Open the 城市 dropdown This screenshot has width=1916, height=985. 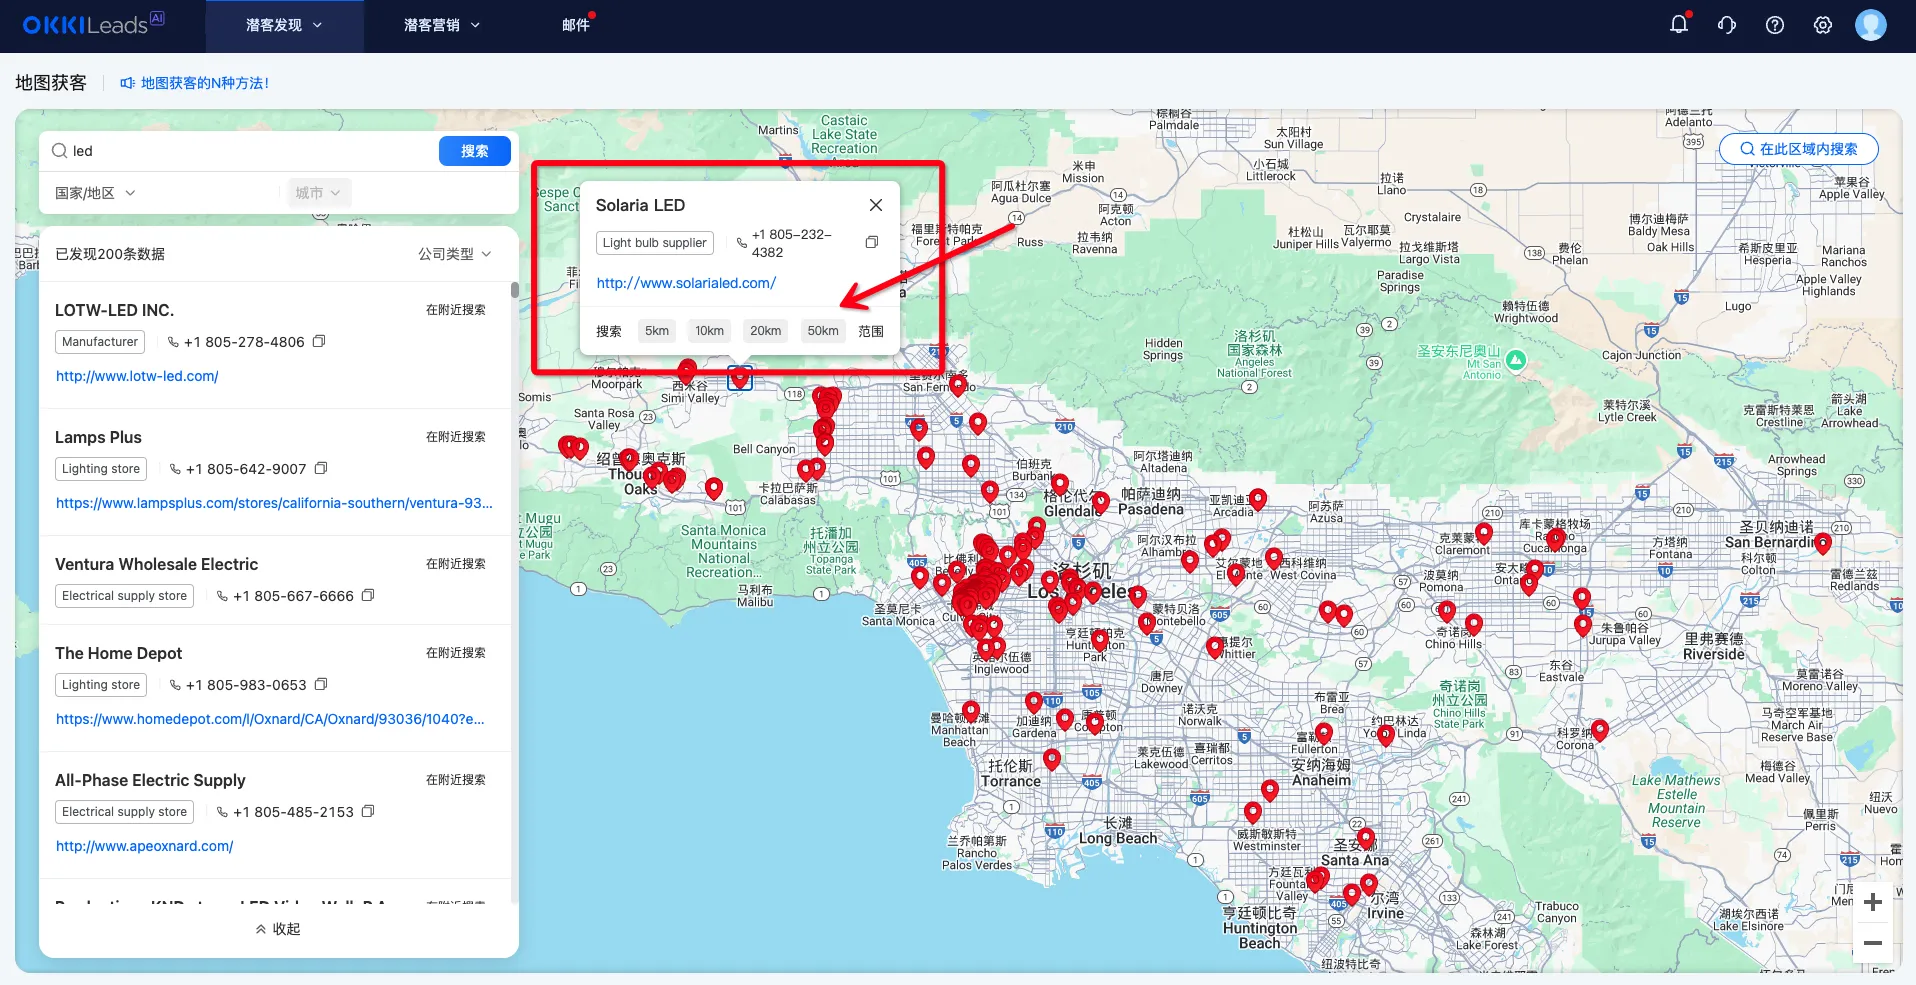point(318,193)
